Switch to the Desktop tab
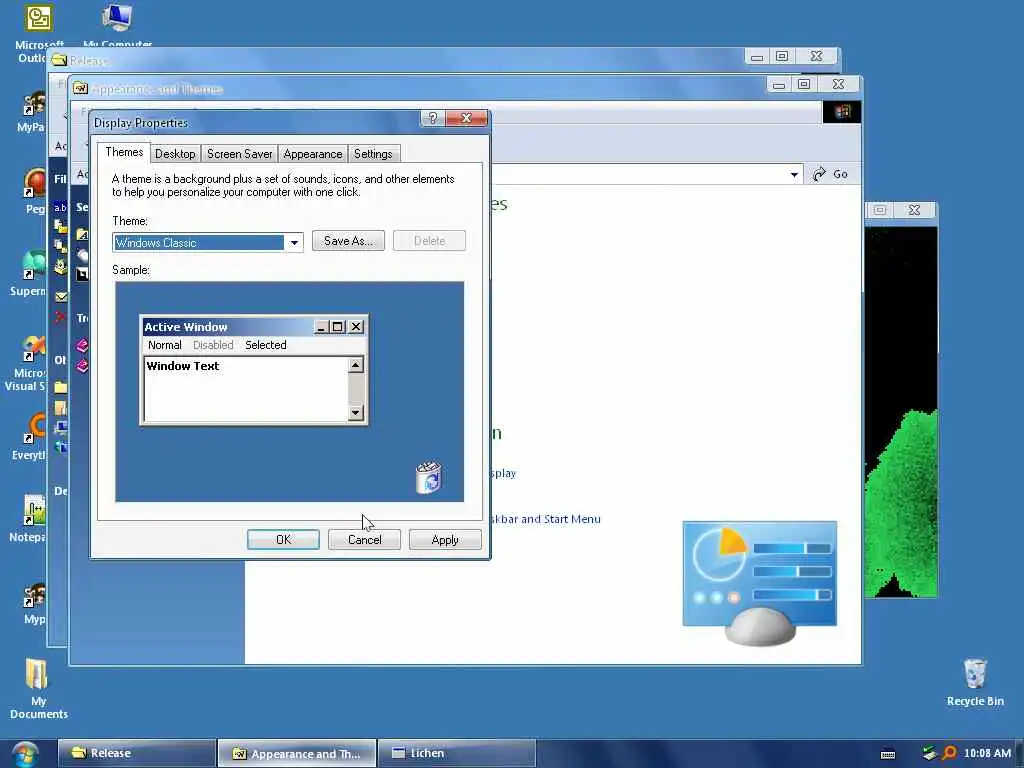Viewport: 1024px width, 768px height. 175,154
